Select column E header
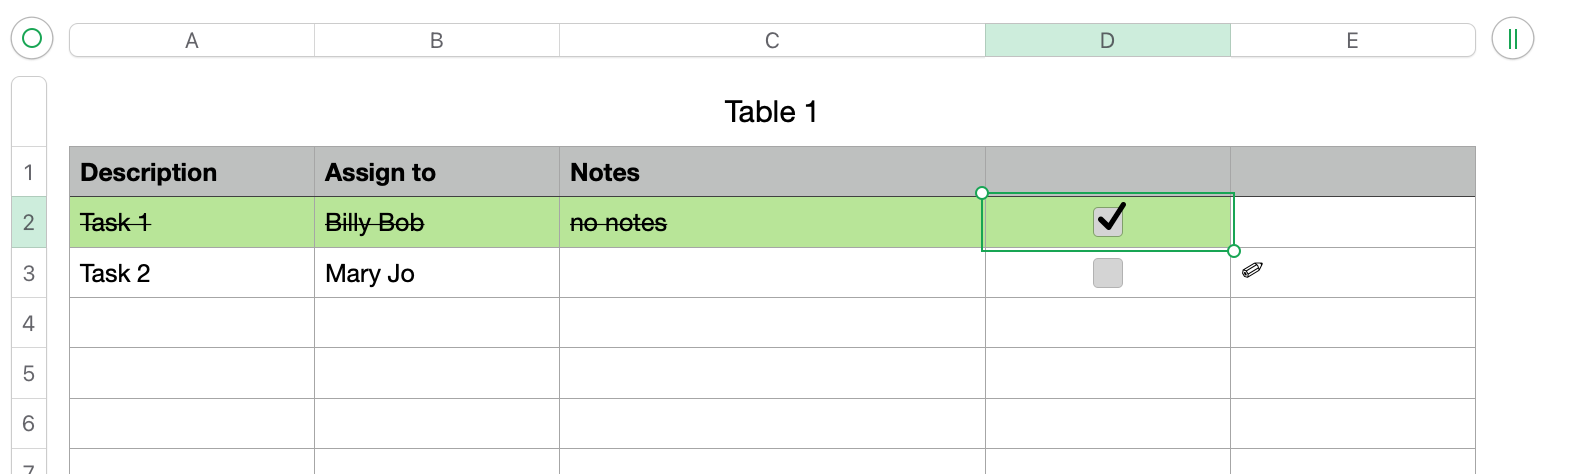Image resolution: width=1588 pixels, height=474 pixels. coord(1352,41)
